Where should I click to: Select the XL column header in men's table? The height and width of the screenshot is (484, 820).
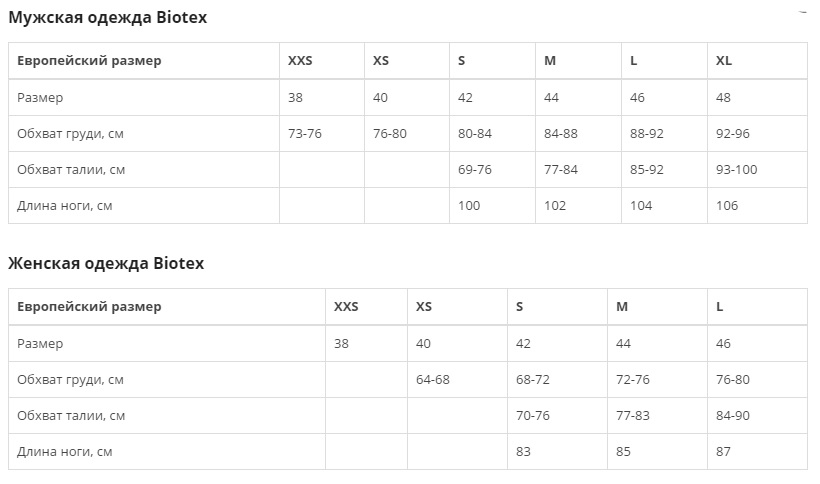coord(724,61)
